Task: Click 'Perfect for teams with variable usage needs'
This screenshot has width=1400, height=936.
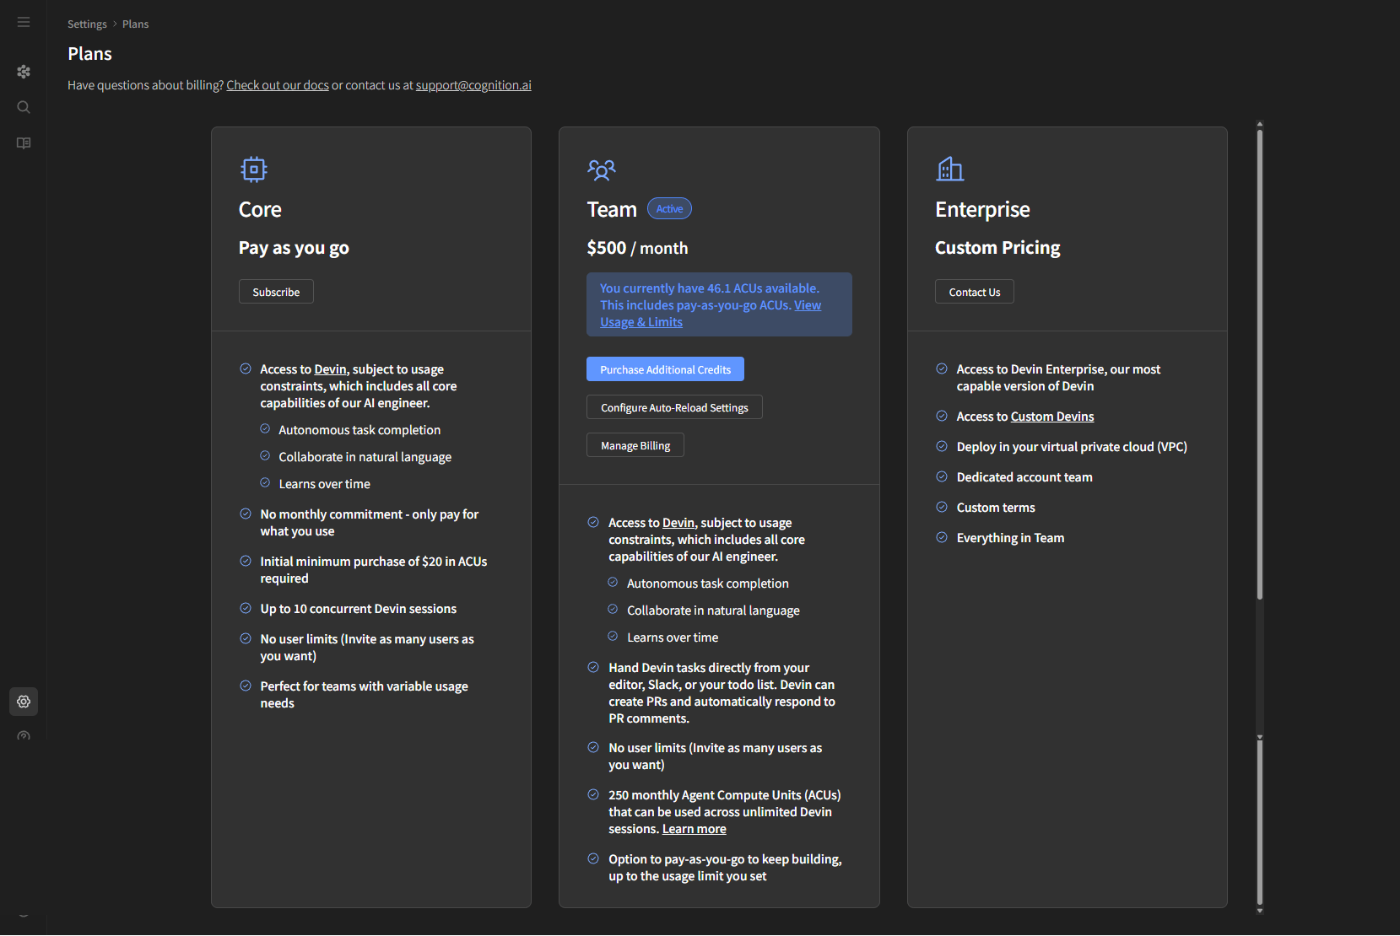Action: [364, 695]
